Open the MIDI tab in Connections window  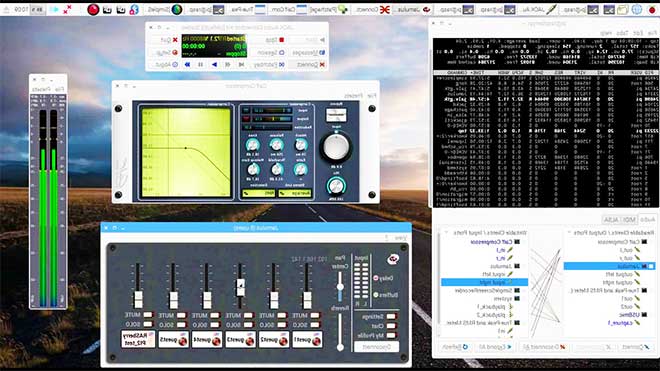point(629,220)
